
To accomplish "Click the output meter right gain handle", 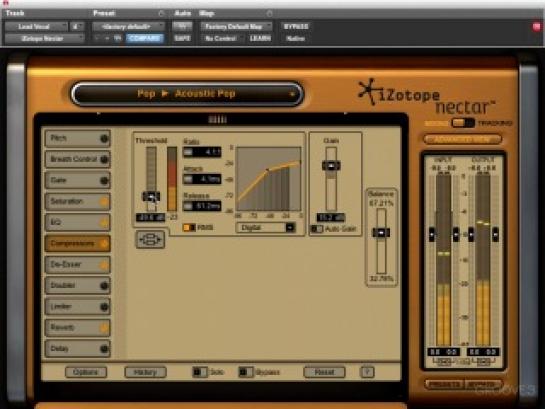I will pyautogui.click(x=496, y=235).
